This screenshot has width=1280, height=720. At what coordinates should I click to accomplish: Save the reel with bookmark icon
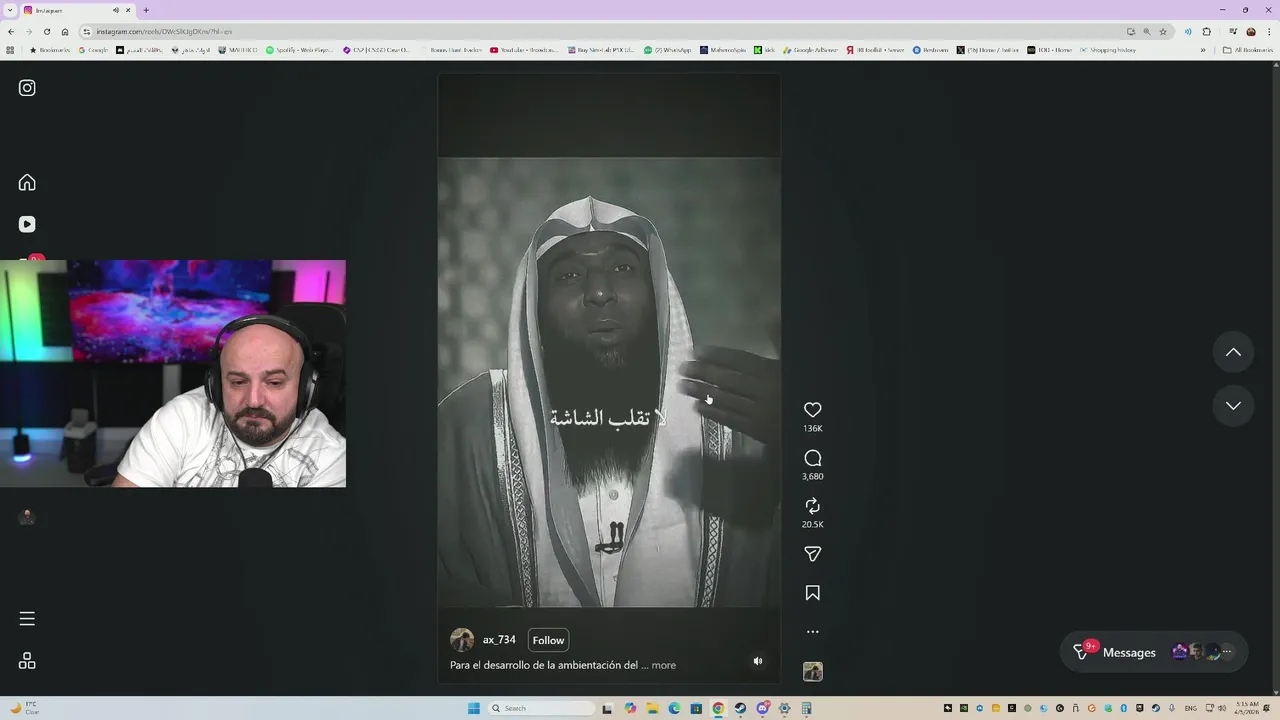click(813, 593)
